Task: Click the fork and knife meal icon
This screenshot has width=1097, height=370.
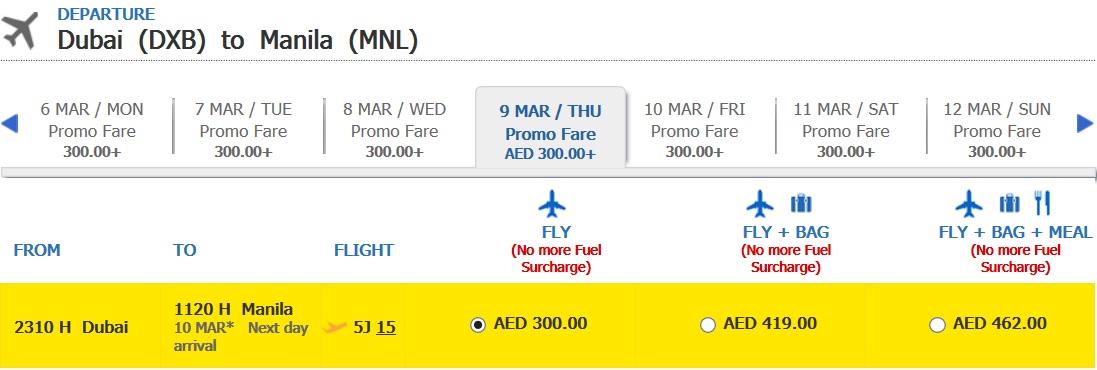Action: 1042,204
